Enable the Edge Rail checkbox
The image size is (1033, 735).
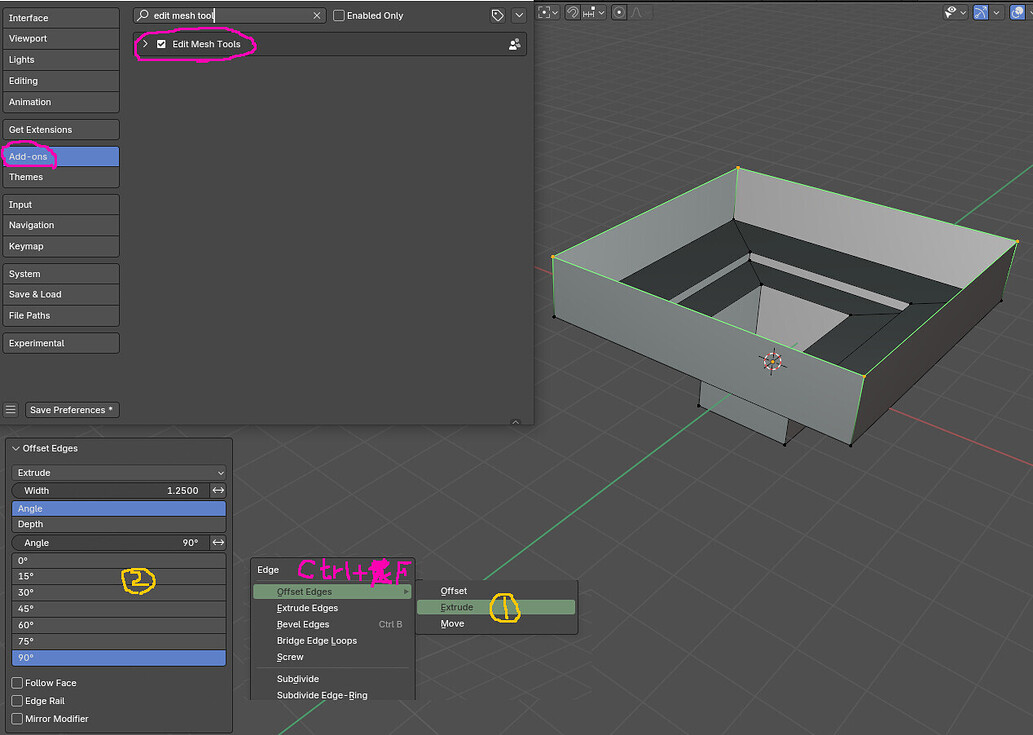(17, 701)
